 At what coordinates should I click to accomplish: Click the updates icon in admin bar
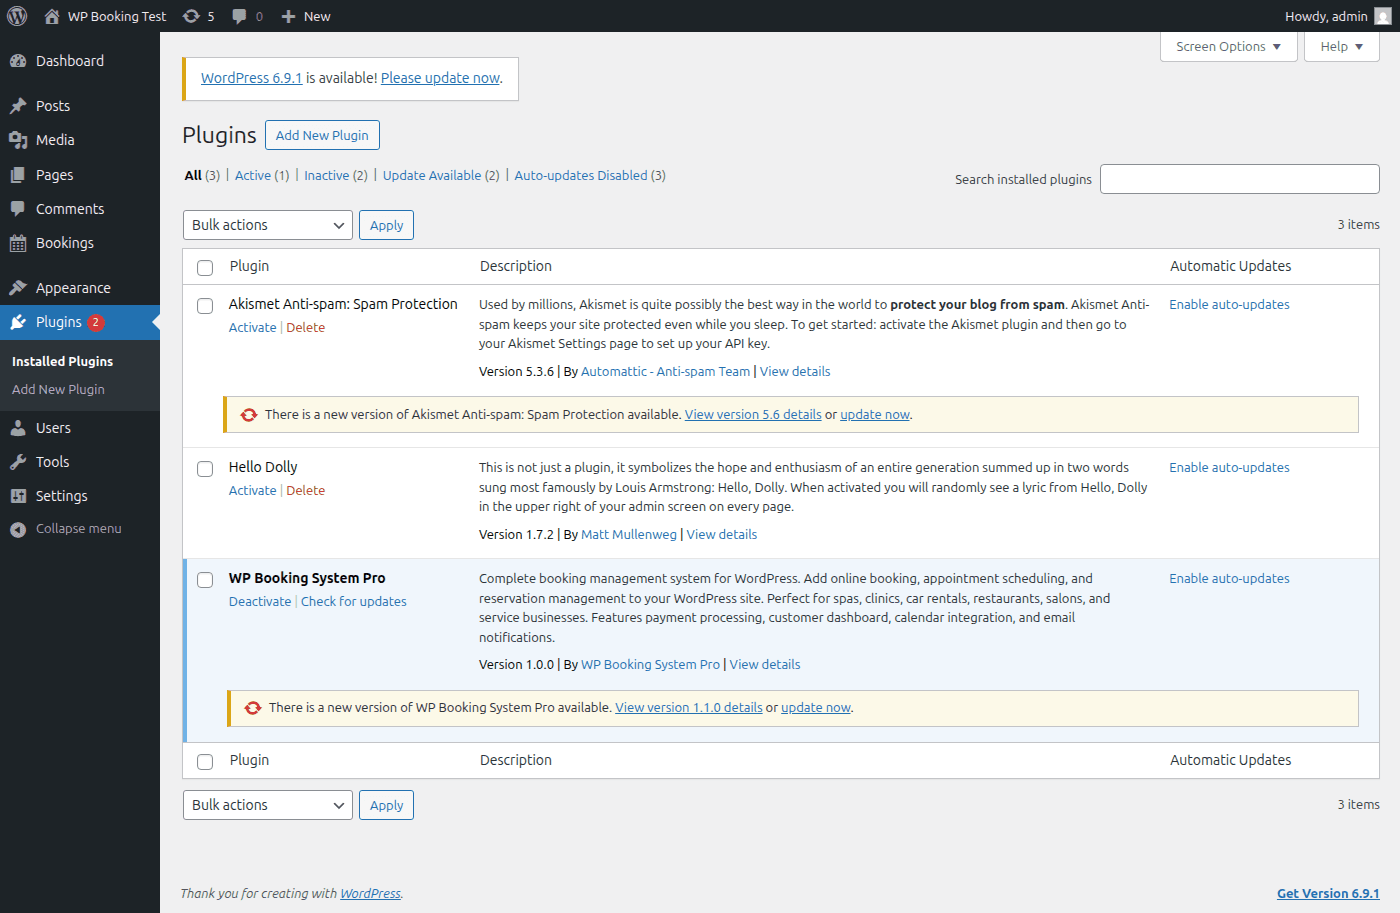pyautogui.click(x=191, y=15)
